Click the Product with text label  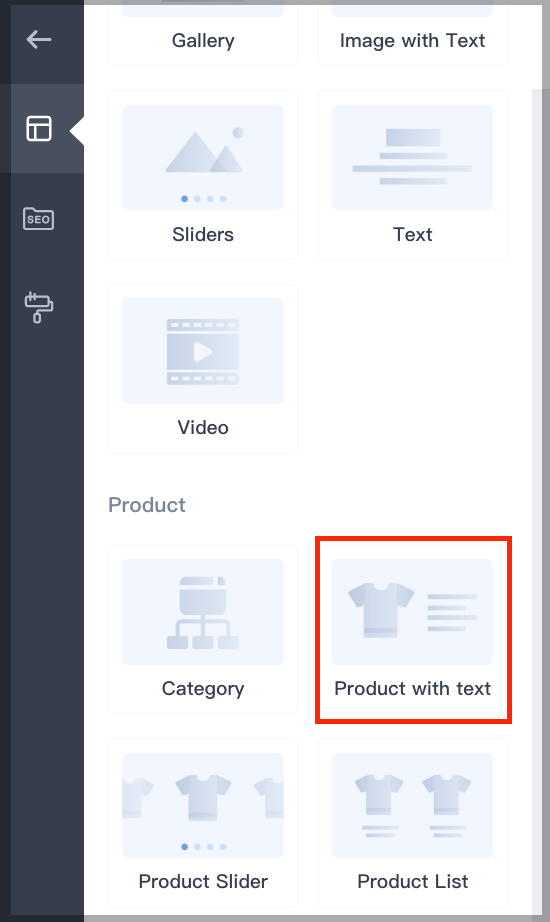[412, 689]
